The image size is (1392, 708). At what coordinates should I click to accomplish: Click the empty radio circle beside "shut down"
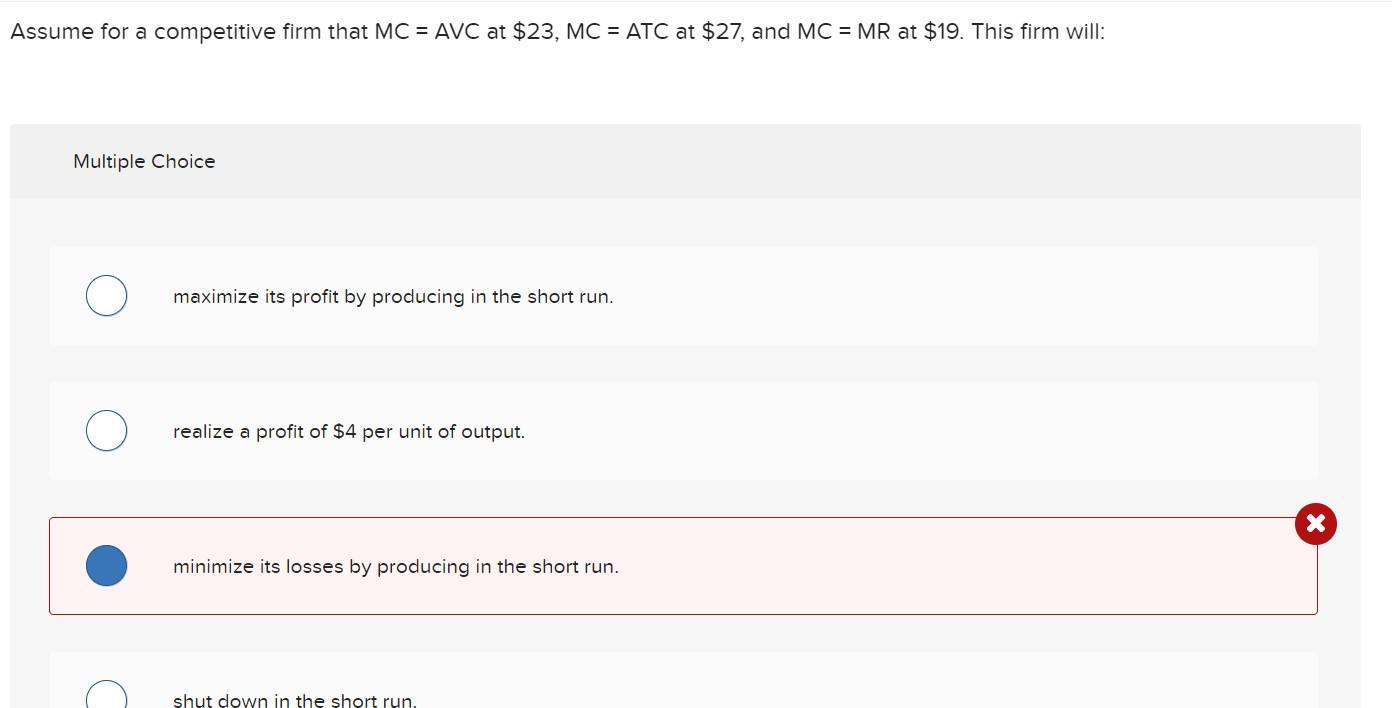tap(106, 693)
